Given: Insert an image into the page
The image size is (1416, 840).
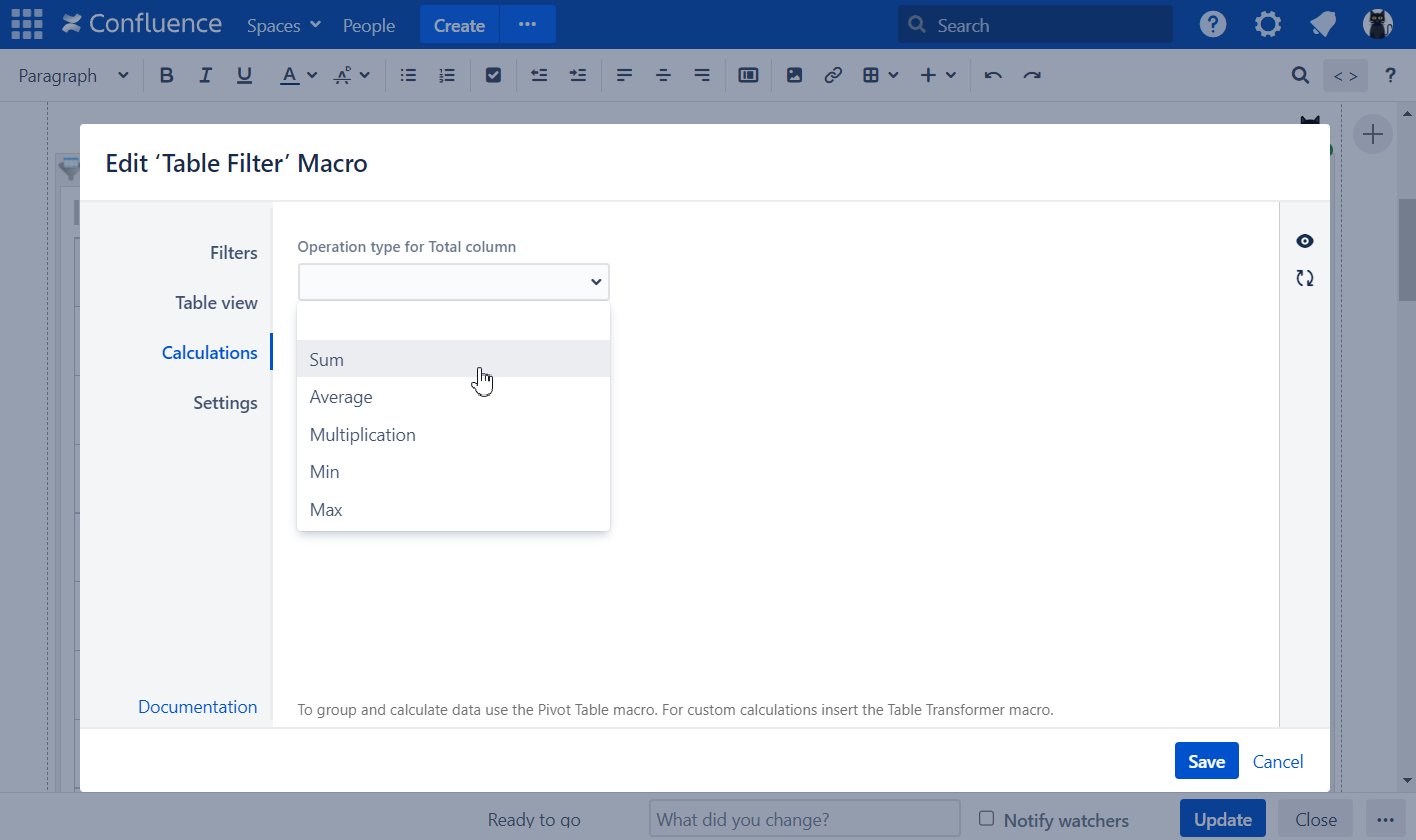Looking at the screenshot, I should point(794,75).
